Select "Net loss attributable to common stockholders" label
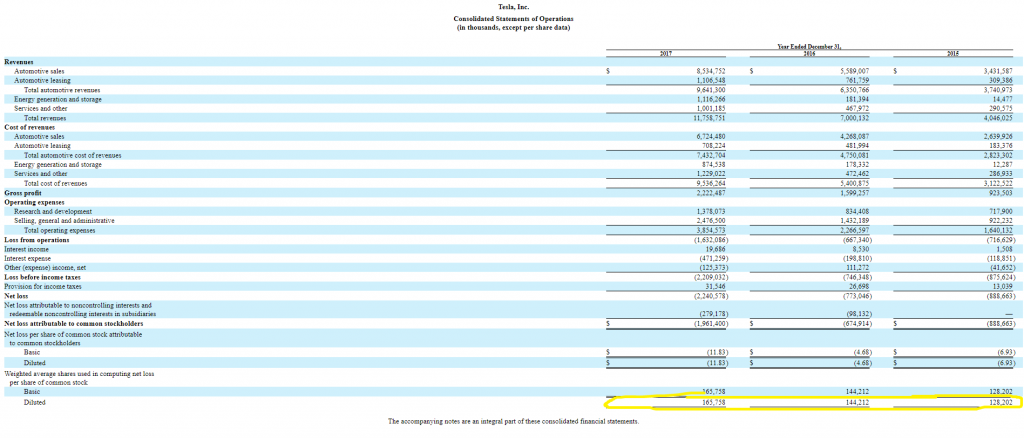Screen dimensions: 1024x438 [74, 324]
